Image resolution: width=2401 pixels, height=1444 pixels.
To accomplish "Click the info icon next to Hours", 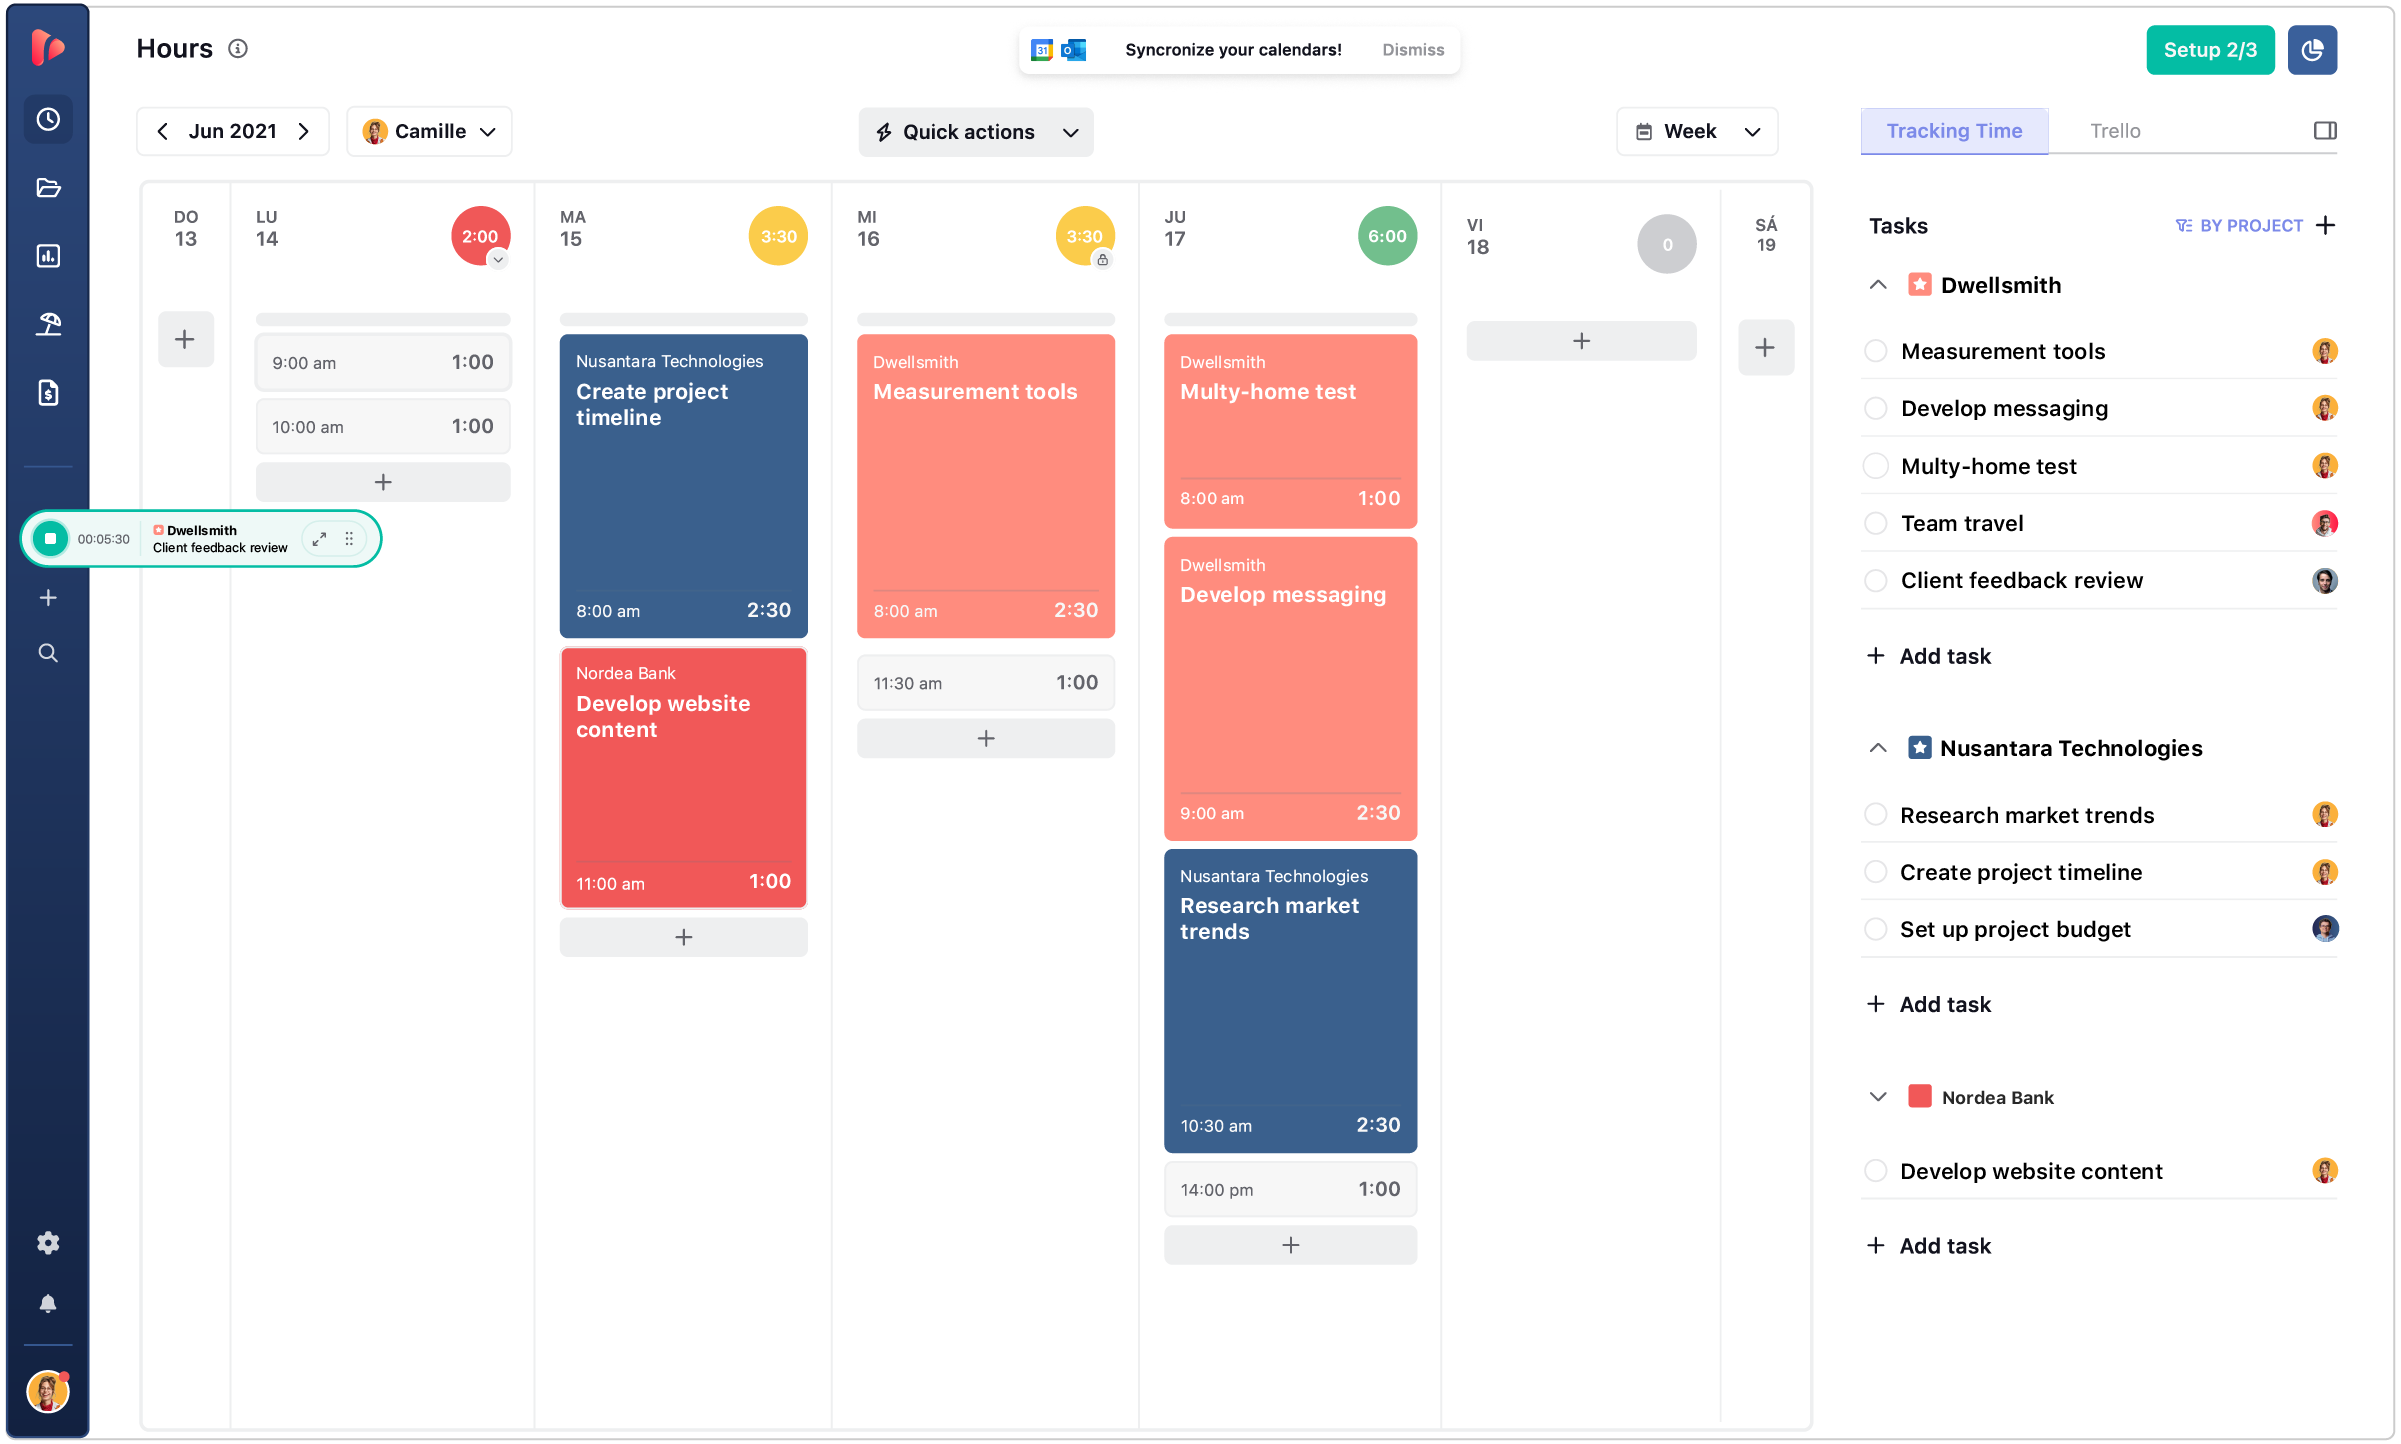I will pos(238,49).
